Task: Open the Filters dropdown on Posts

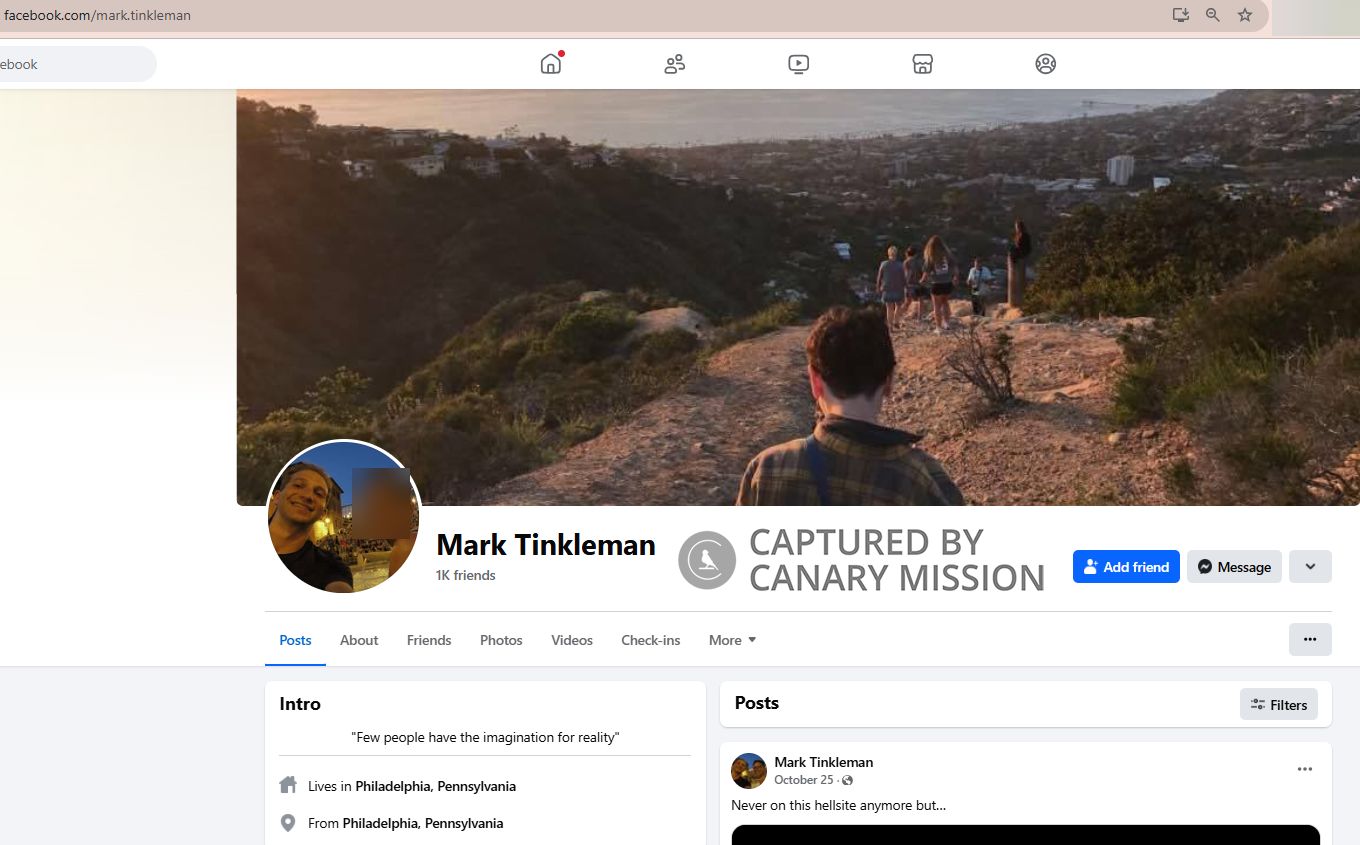Action: pyautogui.click(x=1279, y=704)
